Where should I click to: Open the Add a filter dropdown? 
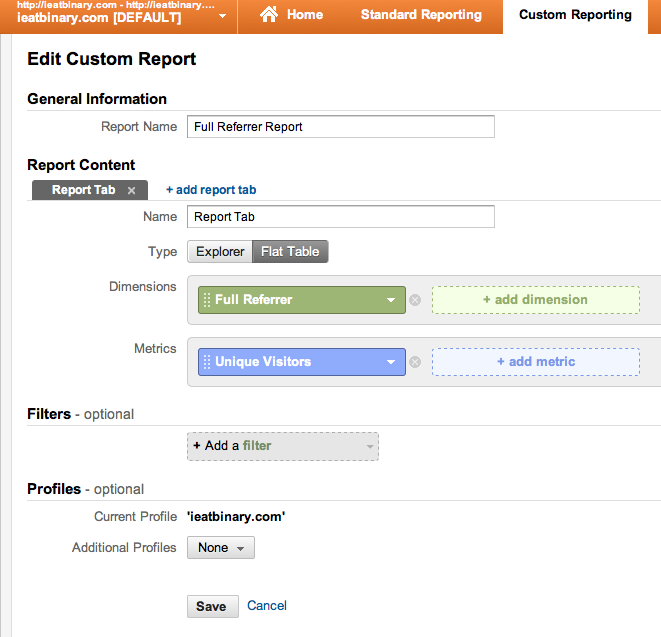(x=283, y=446)
